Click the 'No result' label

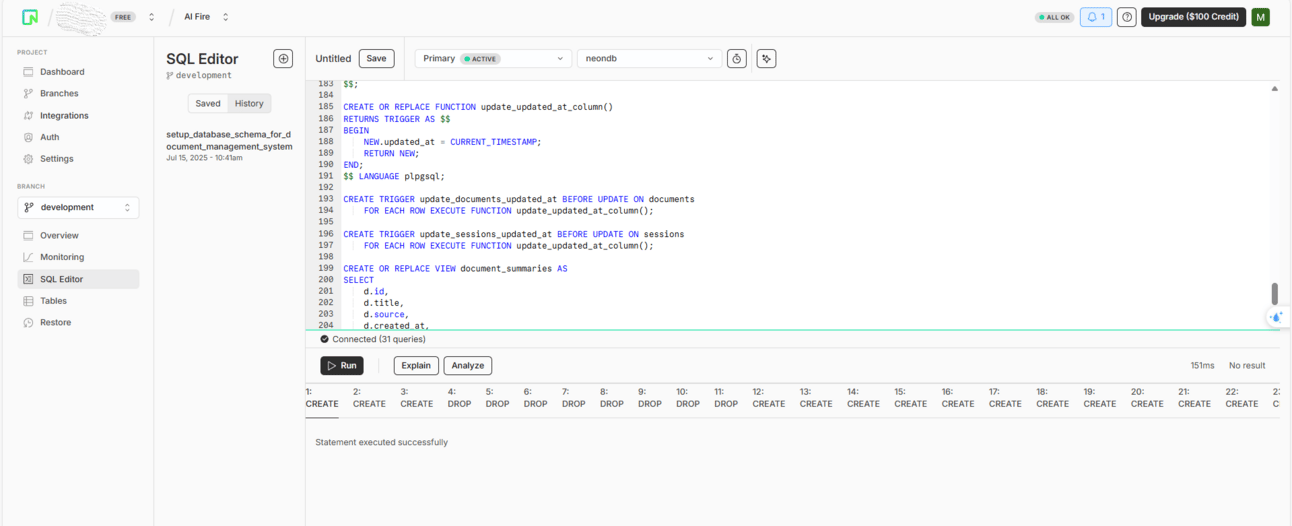tap(1247, 366)
